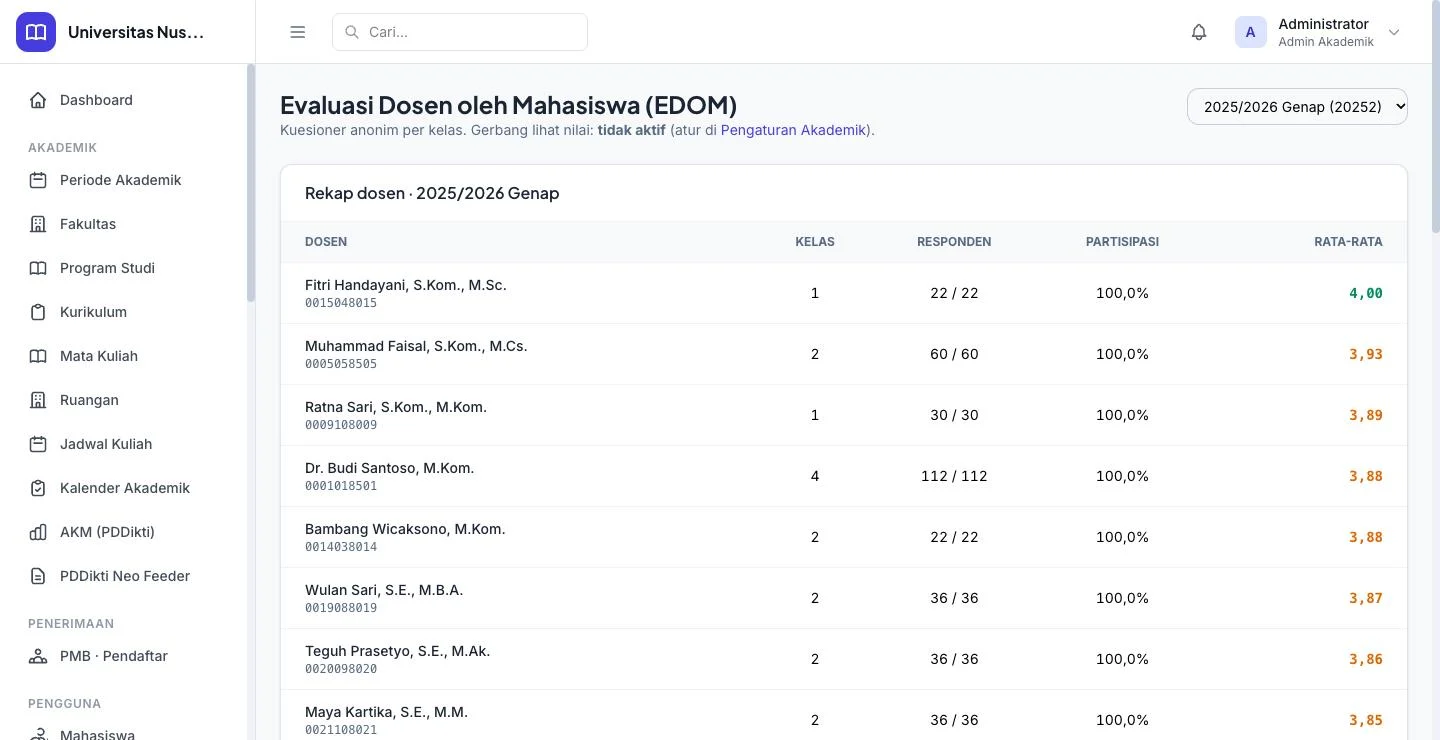Click the Kalender Akademik calendar-check icon

[38, 488]
